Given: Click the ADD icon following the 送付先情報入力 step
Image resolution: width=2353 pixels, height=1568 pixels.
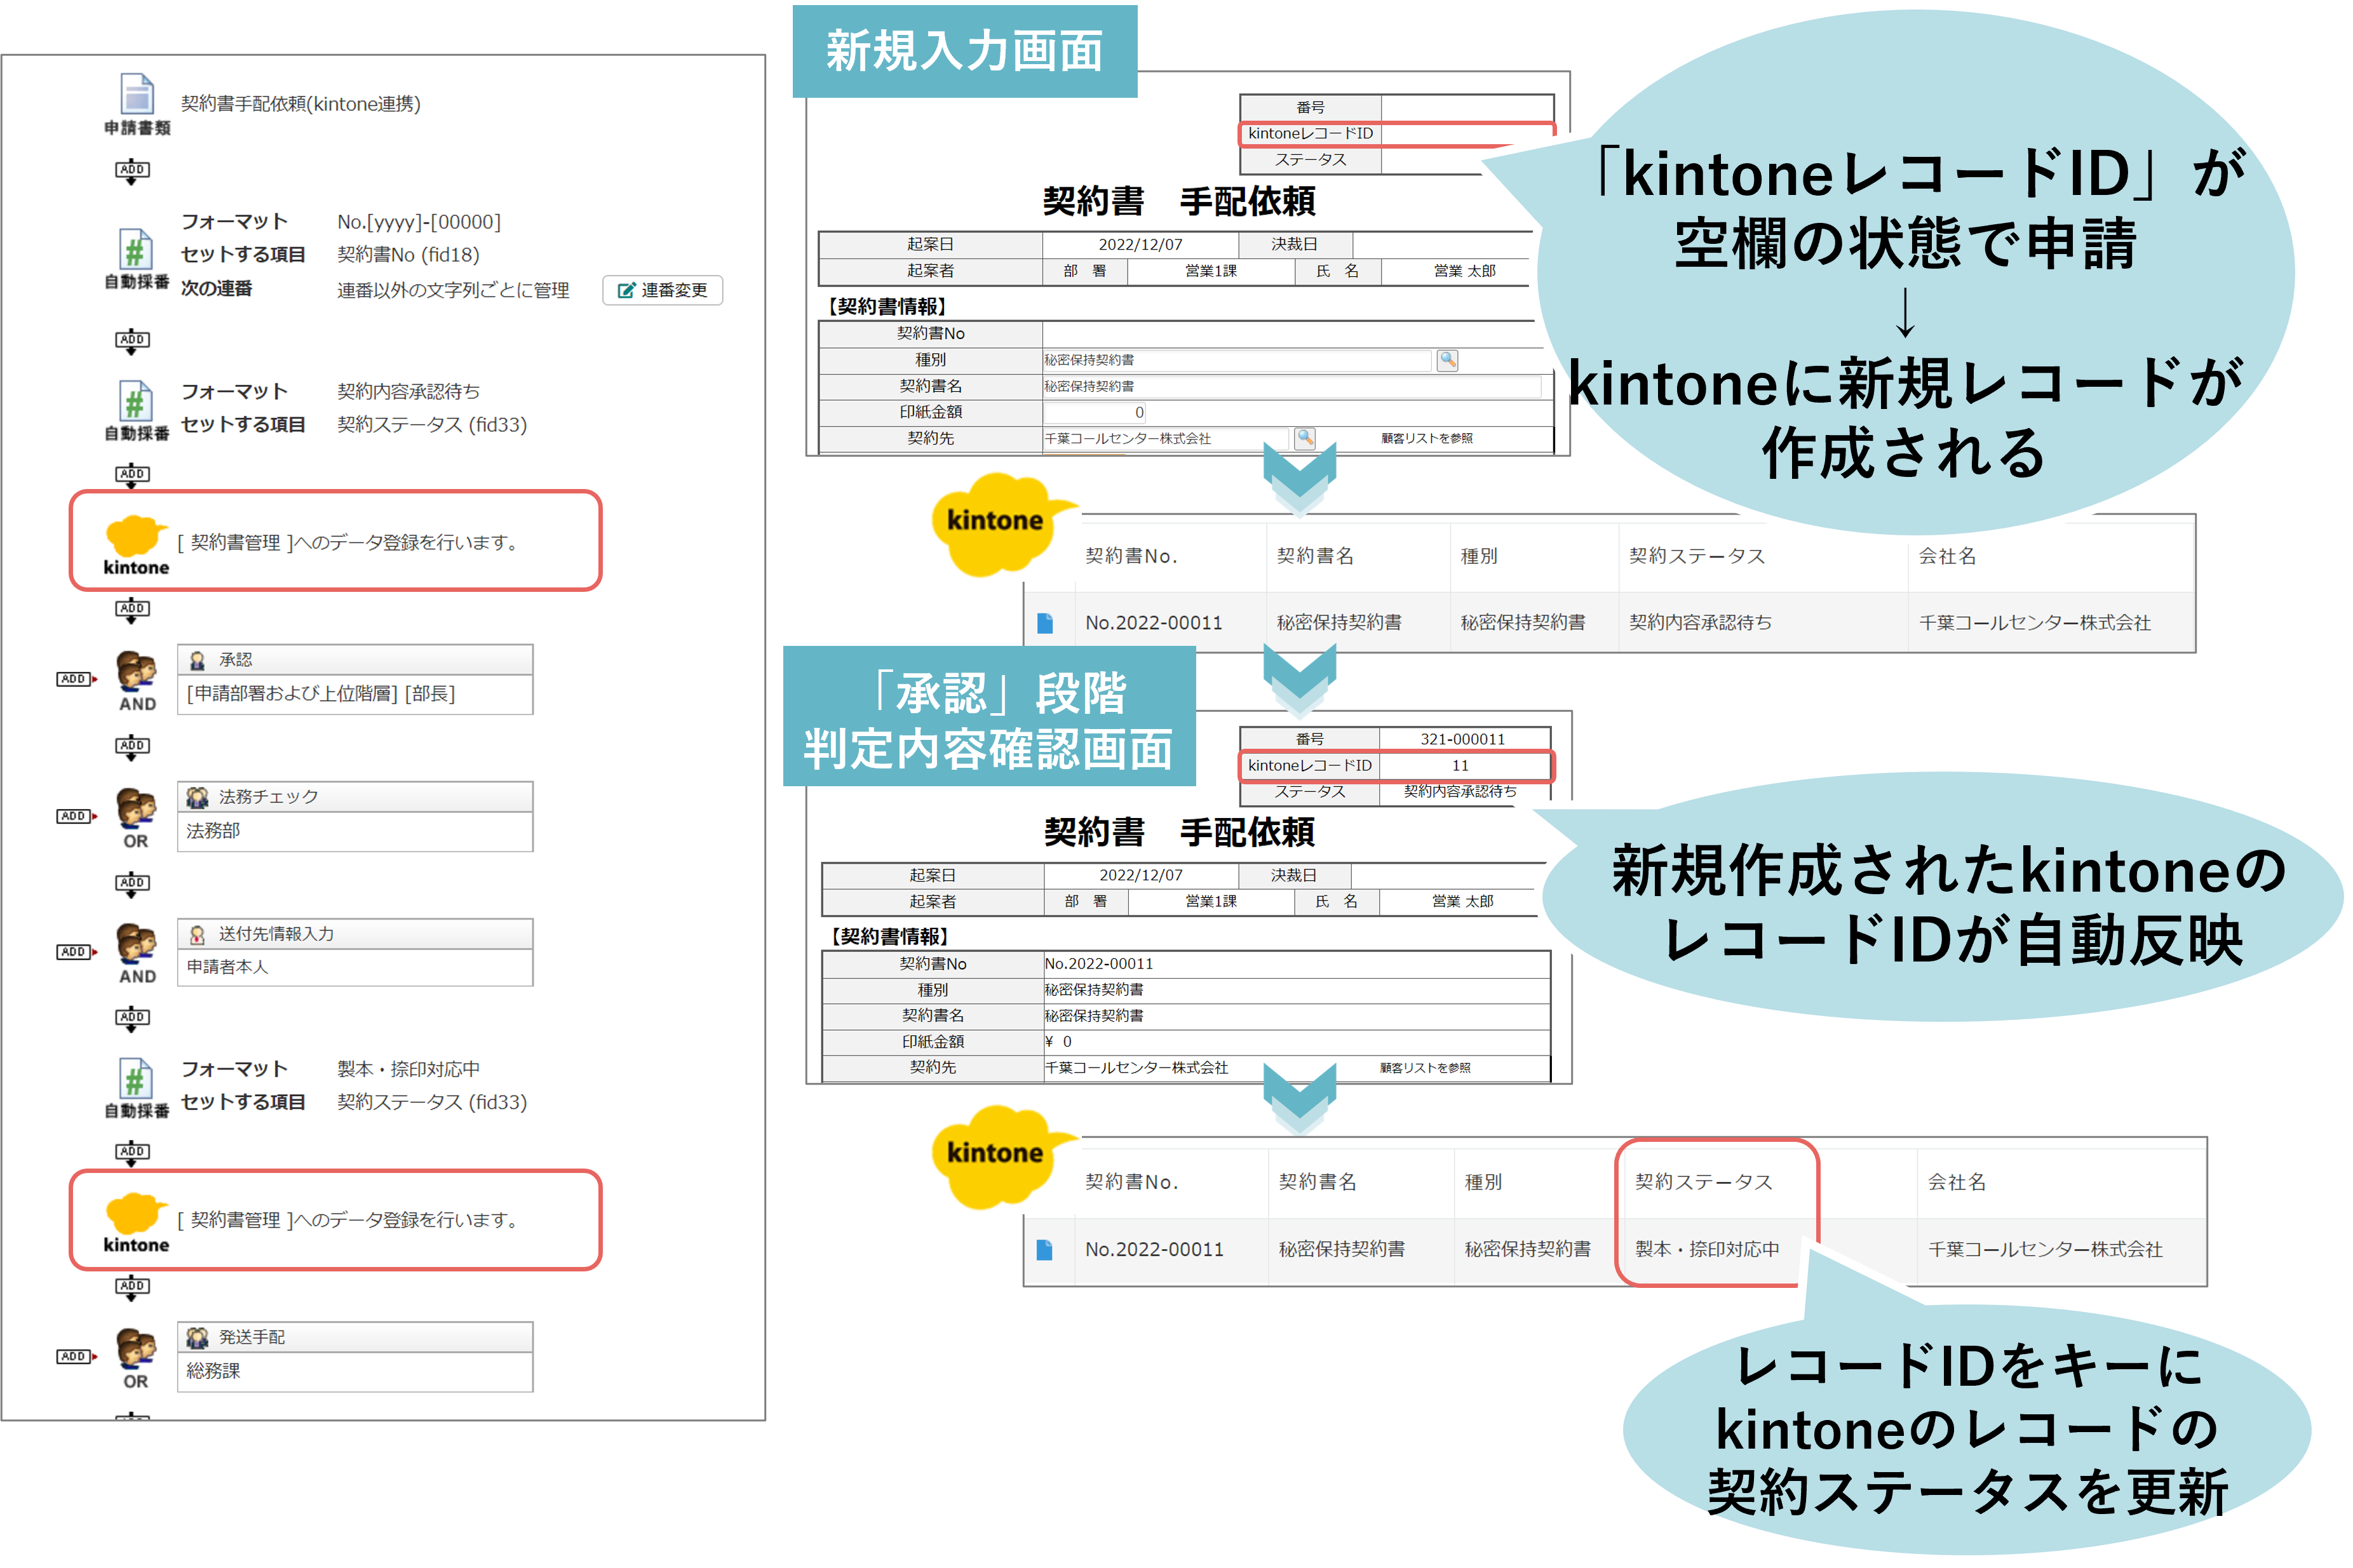Looking at the screenshot, I should [x=132, y=1019].
